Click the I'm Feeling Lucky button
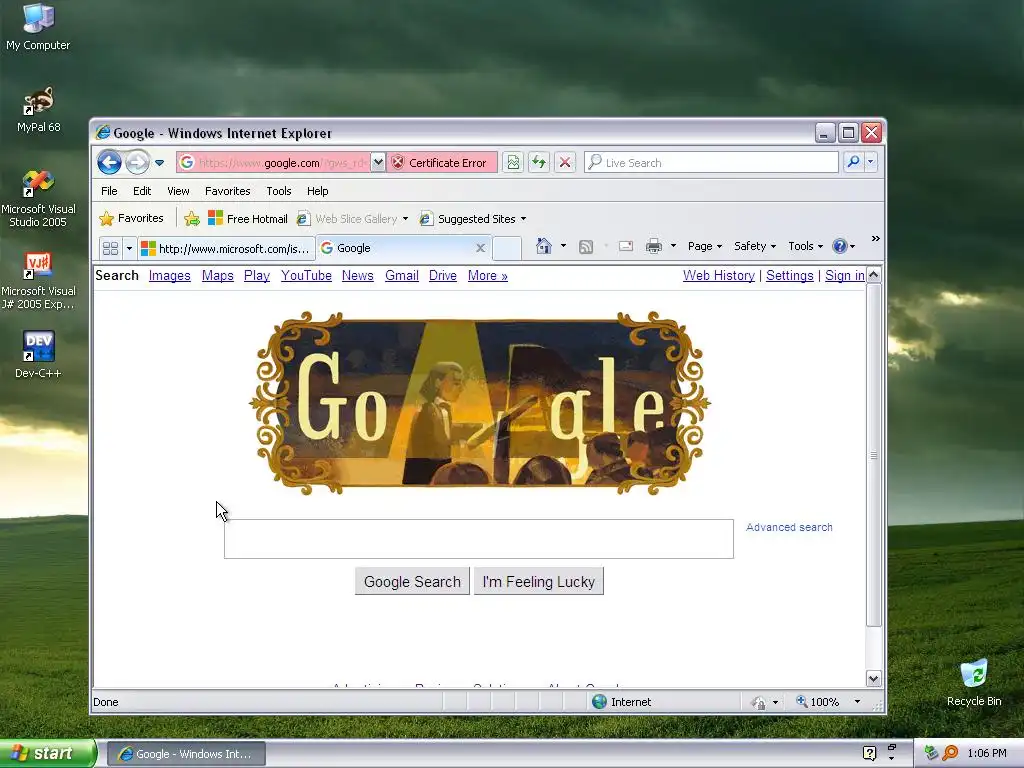This screenshot has width=1024, height=768. pos(539,581)
